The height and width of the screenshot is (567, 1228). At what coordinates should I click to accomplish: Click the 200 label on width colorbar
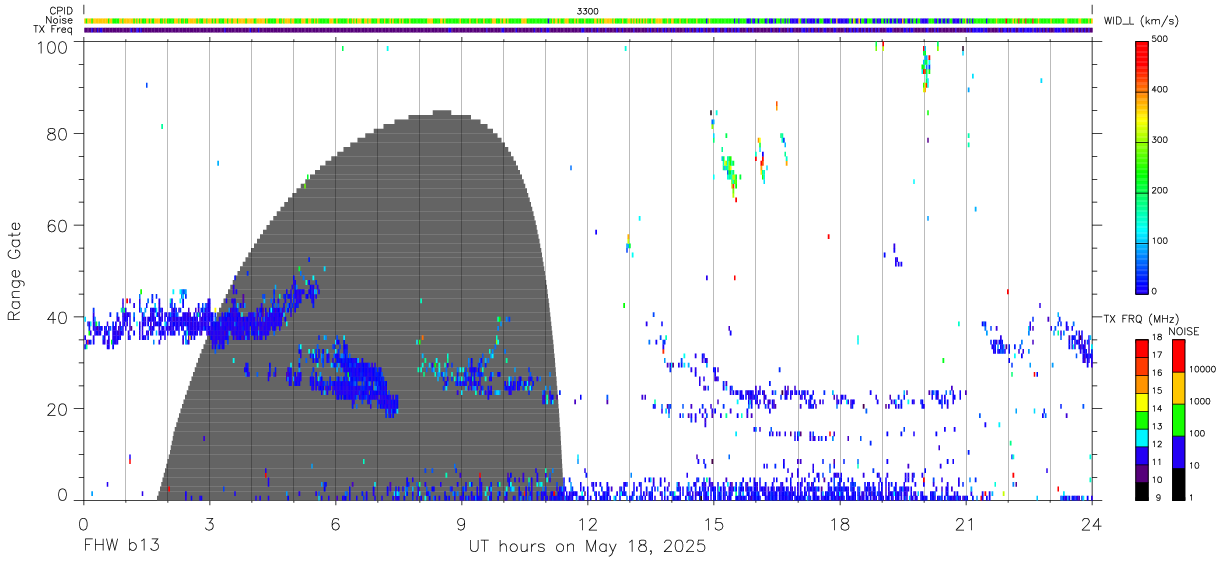(x=1161, y=190)
